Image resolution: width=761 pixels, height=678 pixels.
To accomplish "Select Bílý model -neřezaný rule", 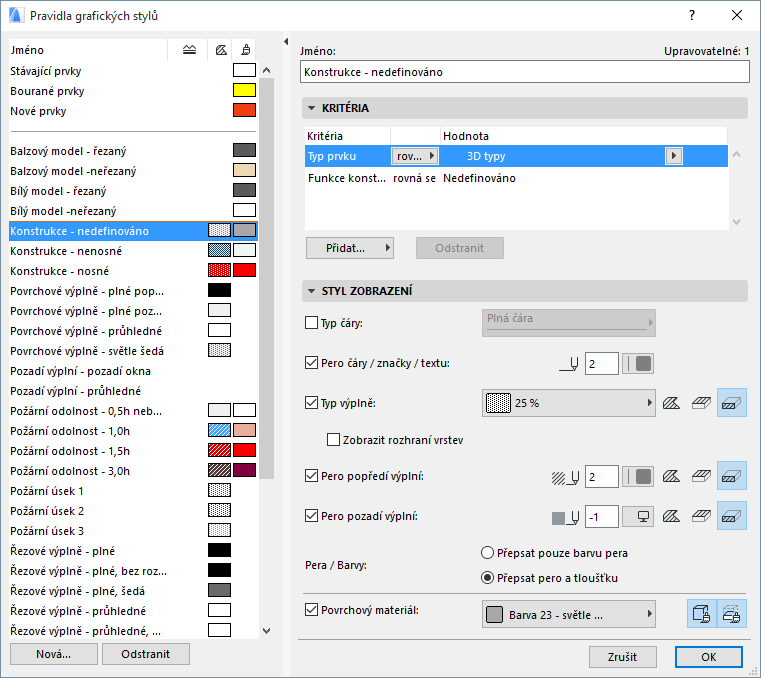I will 133,211.
